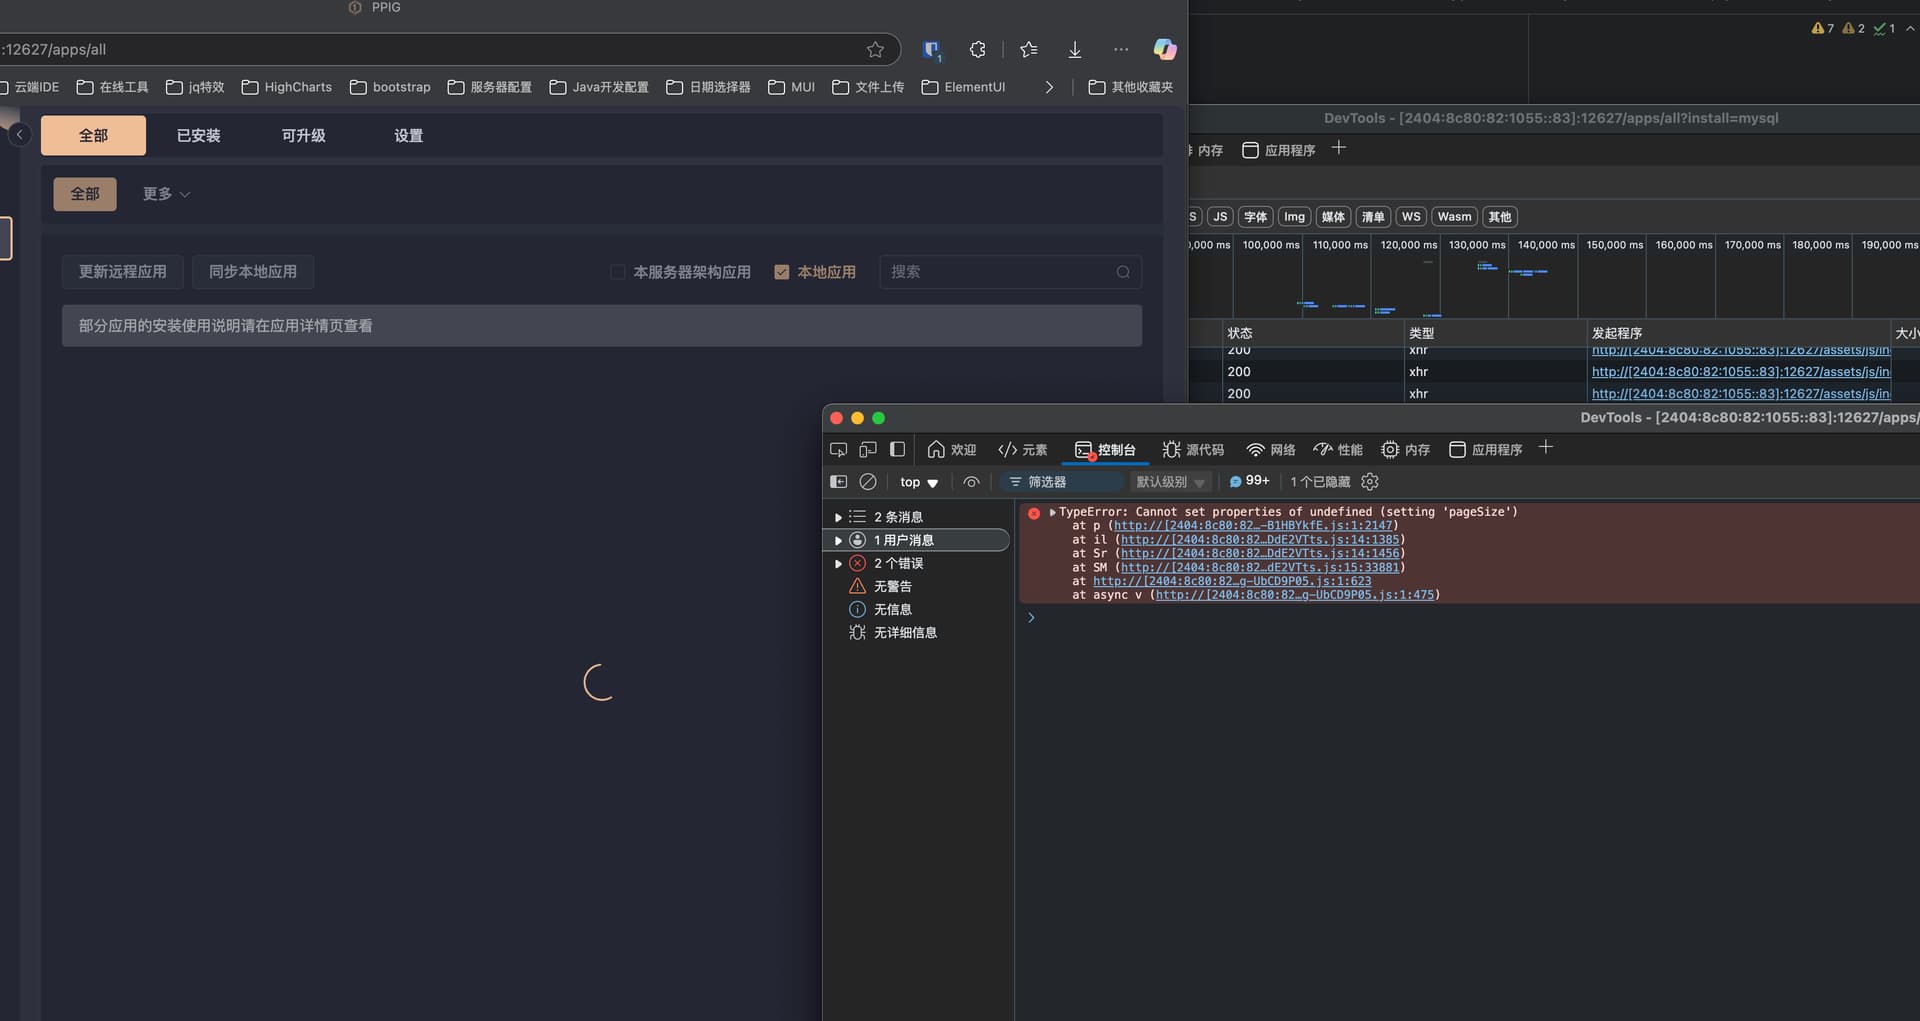Expand the 2 条消息 group
This screenshot has width=1920, height=1021.
click(838, 517)
